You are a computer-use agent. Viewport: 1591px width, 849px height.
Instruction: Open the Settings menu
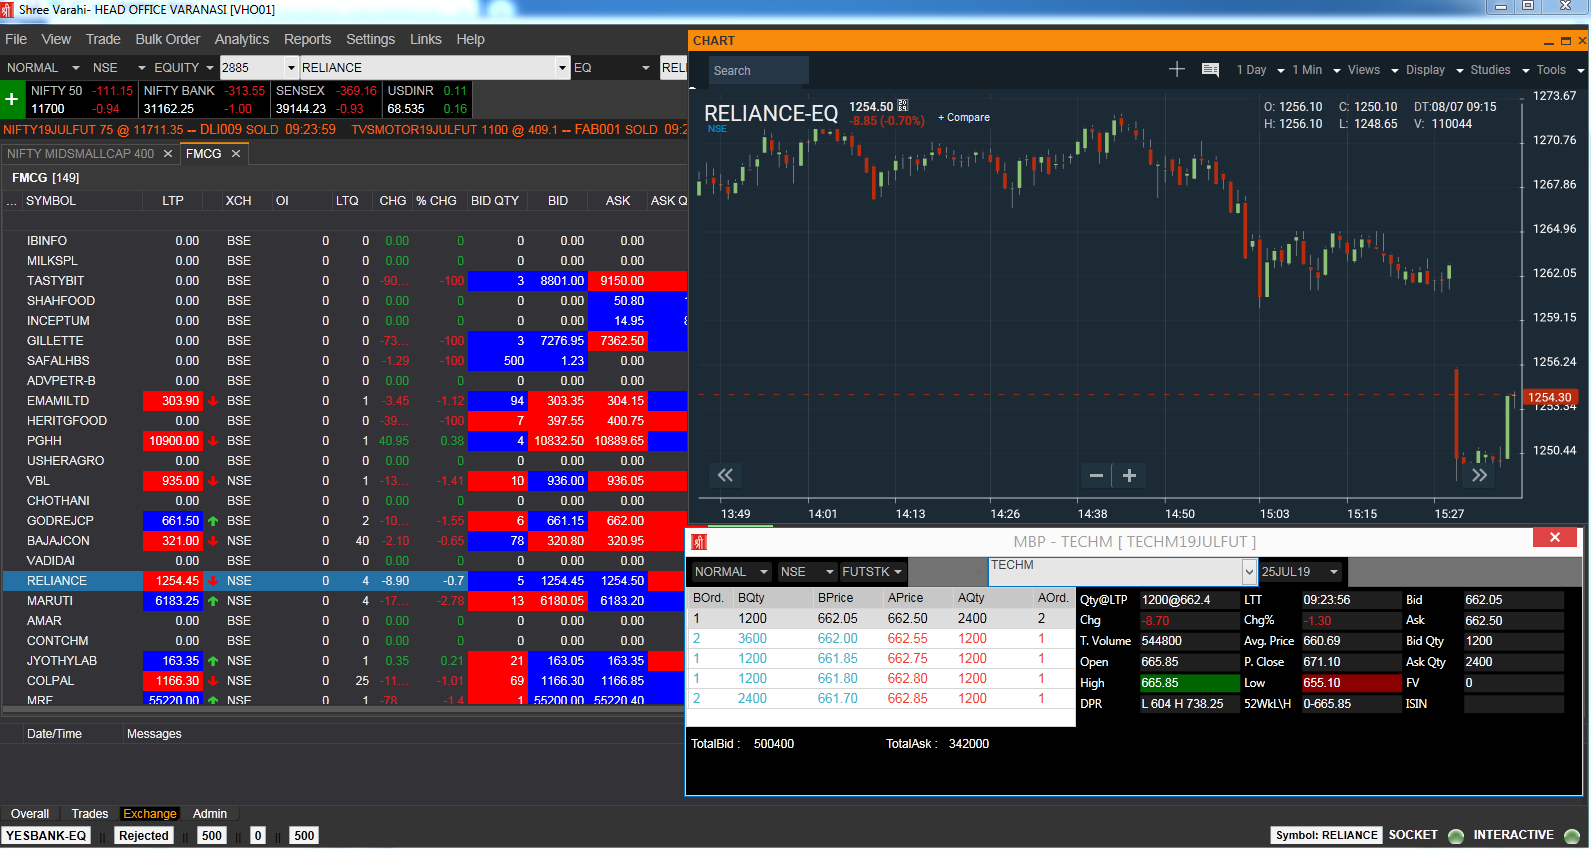pos(370,39)
